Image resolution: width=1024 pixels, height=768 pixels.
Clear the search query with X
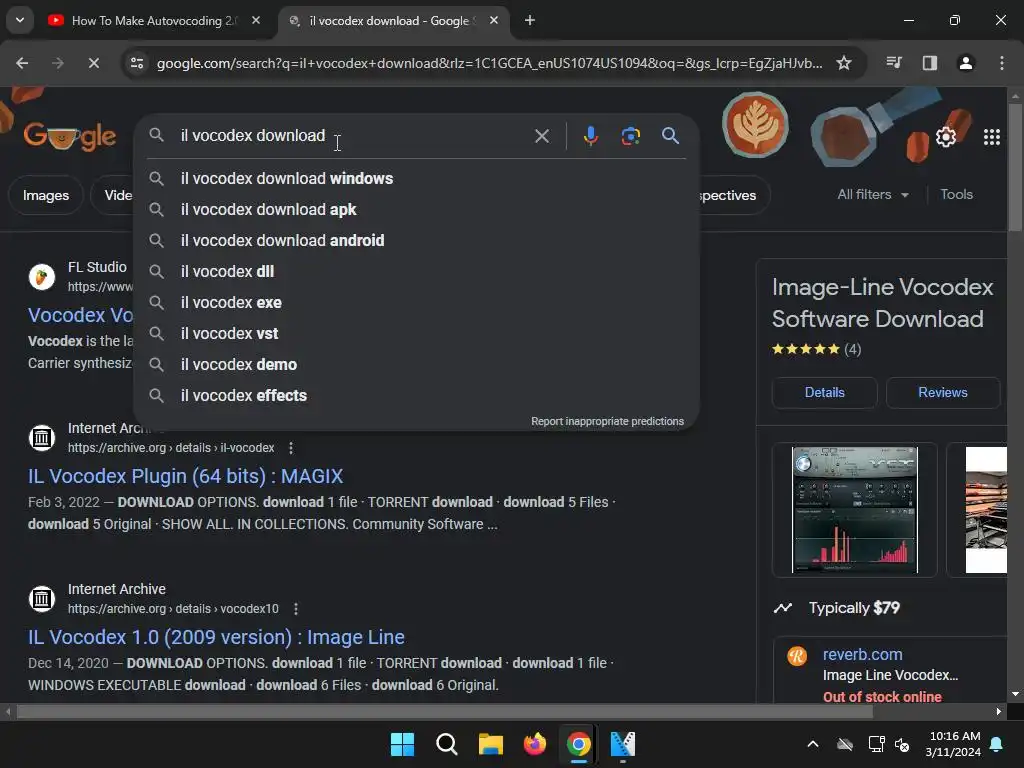pos(541,136)
